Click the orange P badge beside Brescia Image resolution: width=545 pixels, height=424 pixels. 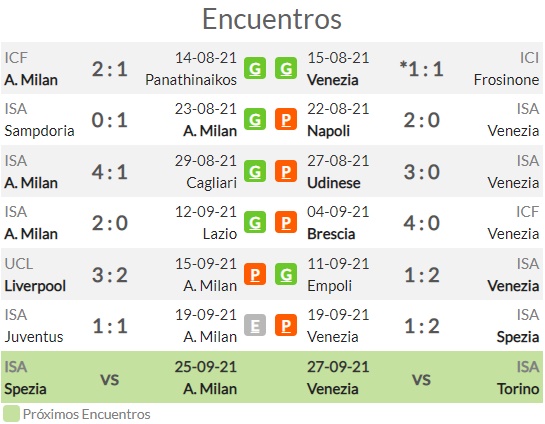286,222
